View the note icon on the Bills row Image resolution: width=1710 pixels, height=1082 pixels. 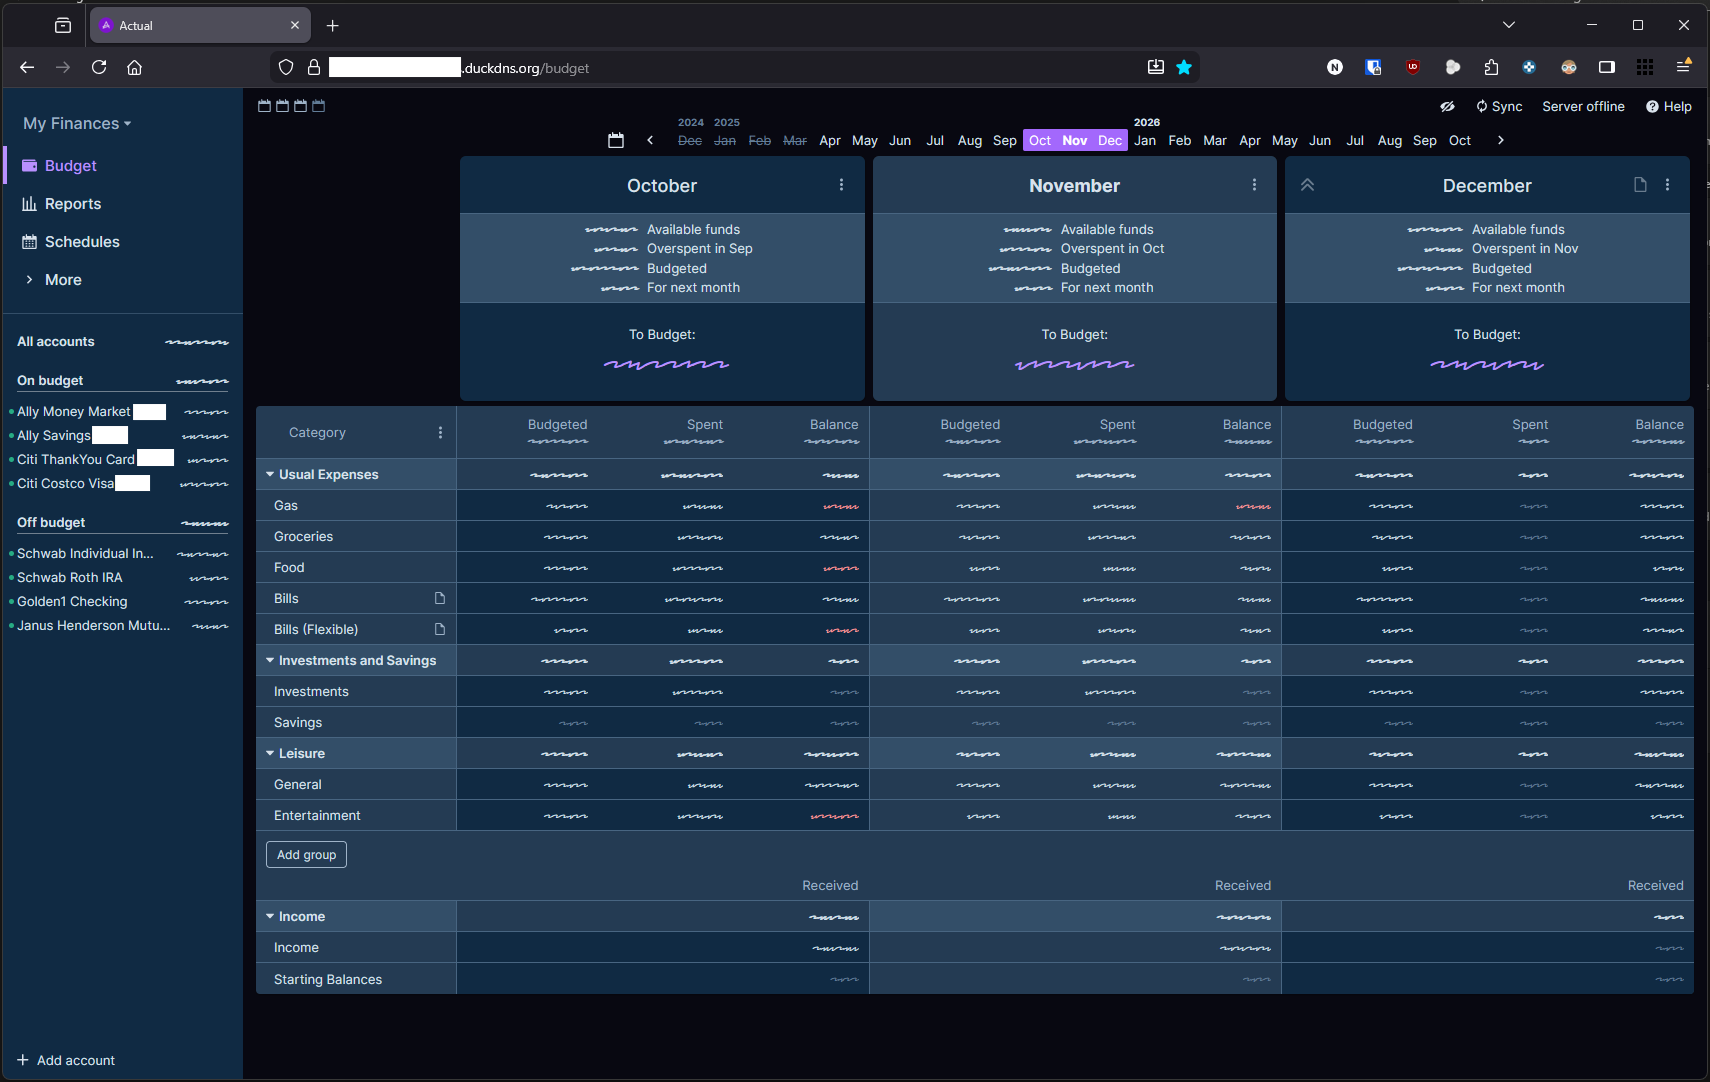coord(439,598)
